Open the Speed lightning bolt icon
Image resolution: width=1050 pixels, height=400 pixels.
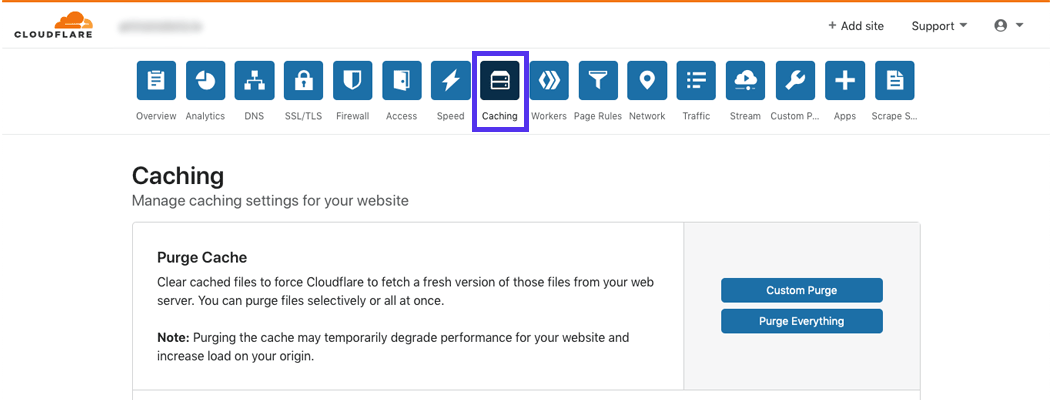pos(451,81)
